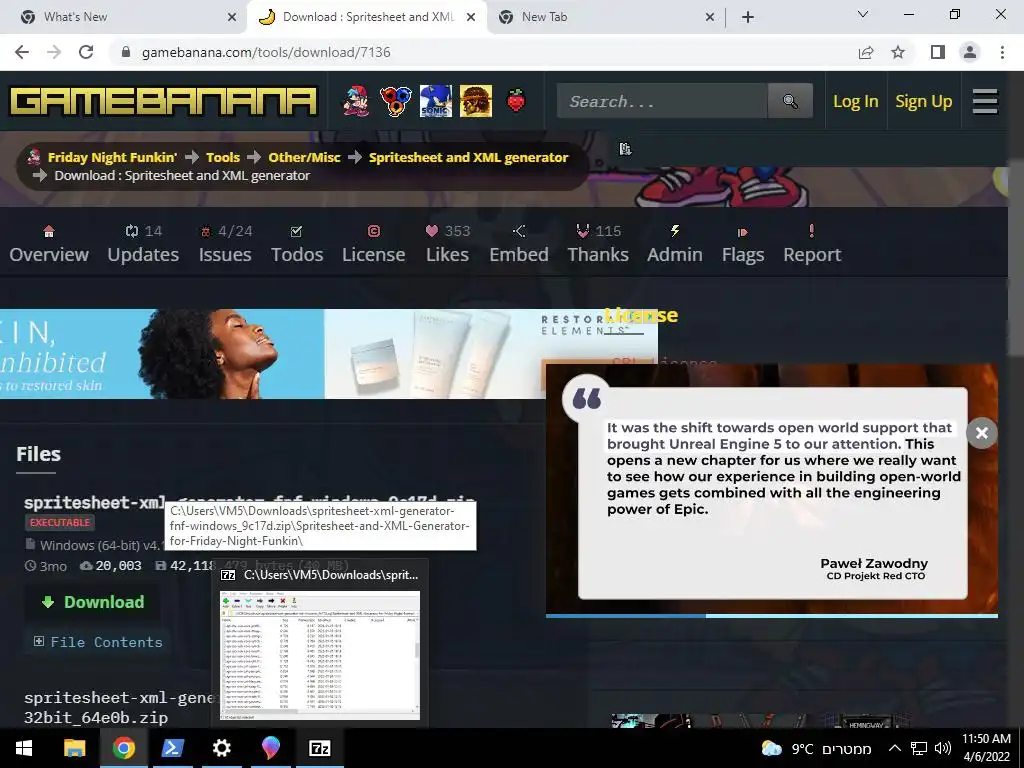Reload the page
This screenshot has height=768, width=1024.
pos(86,52)
